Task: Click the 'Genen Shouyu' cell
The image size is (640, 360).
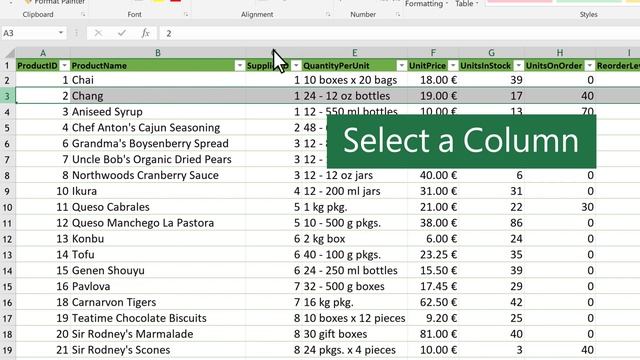Action: coord(158,271)
